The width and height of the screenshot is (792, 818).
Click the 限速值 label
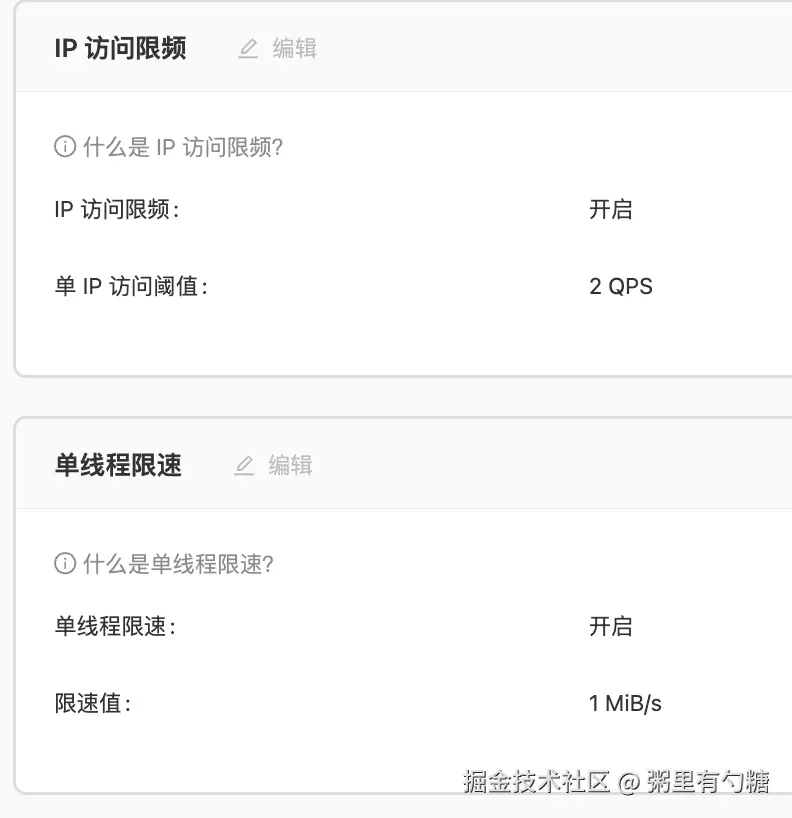pos(92,703)
